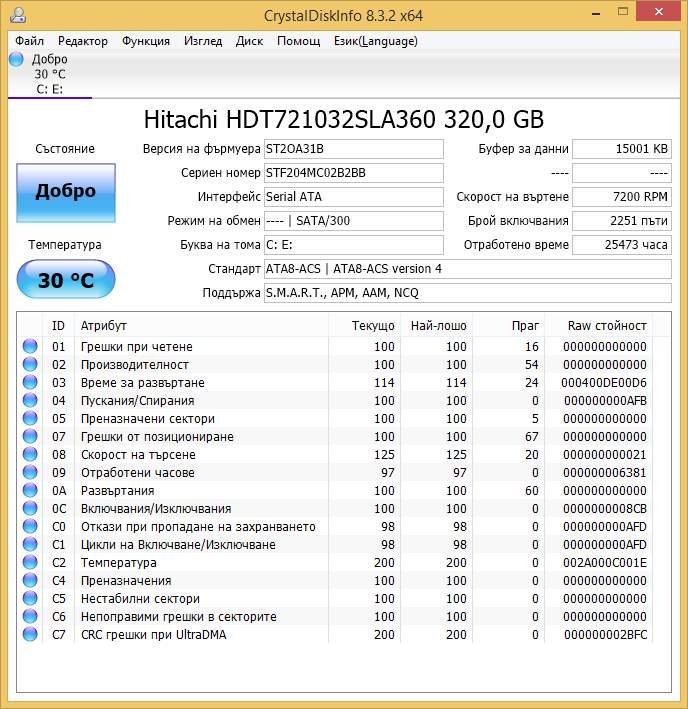Open the Функция menu

pos(146,41)
